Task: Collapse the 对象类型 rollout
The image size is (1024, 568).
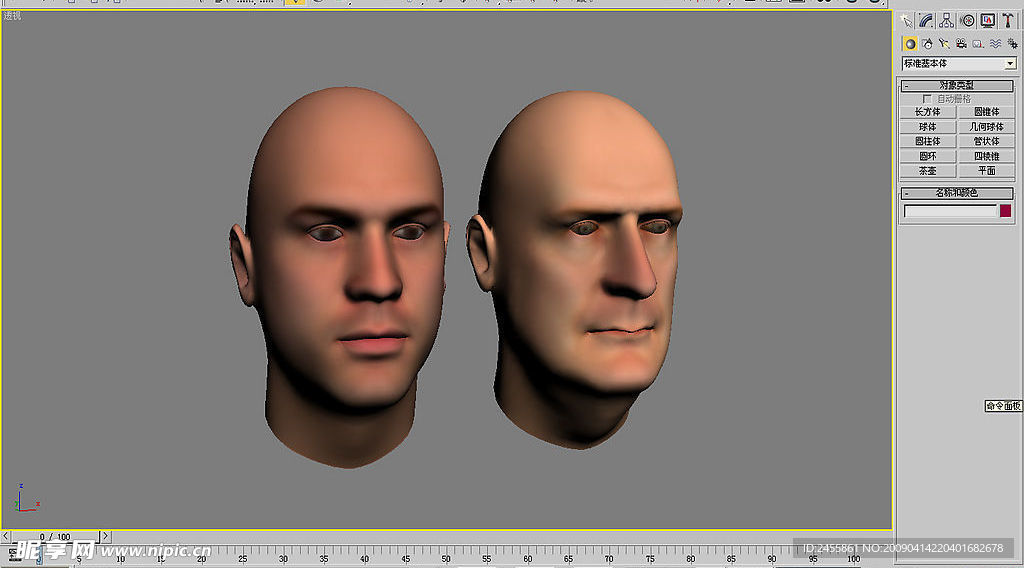Action: [x=957, y=86]
